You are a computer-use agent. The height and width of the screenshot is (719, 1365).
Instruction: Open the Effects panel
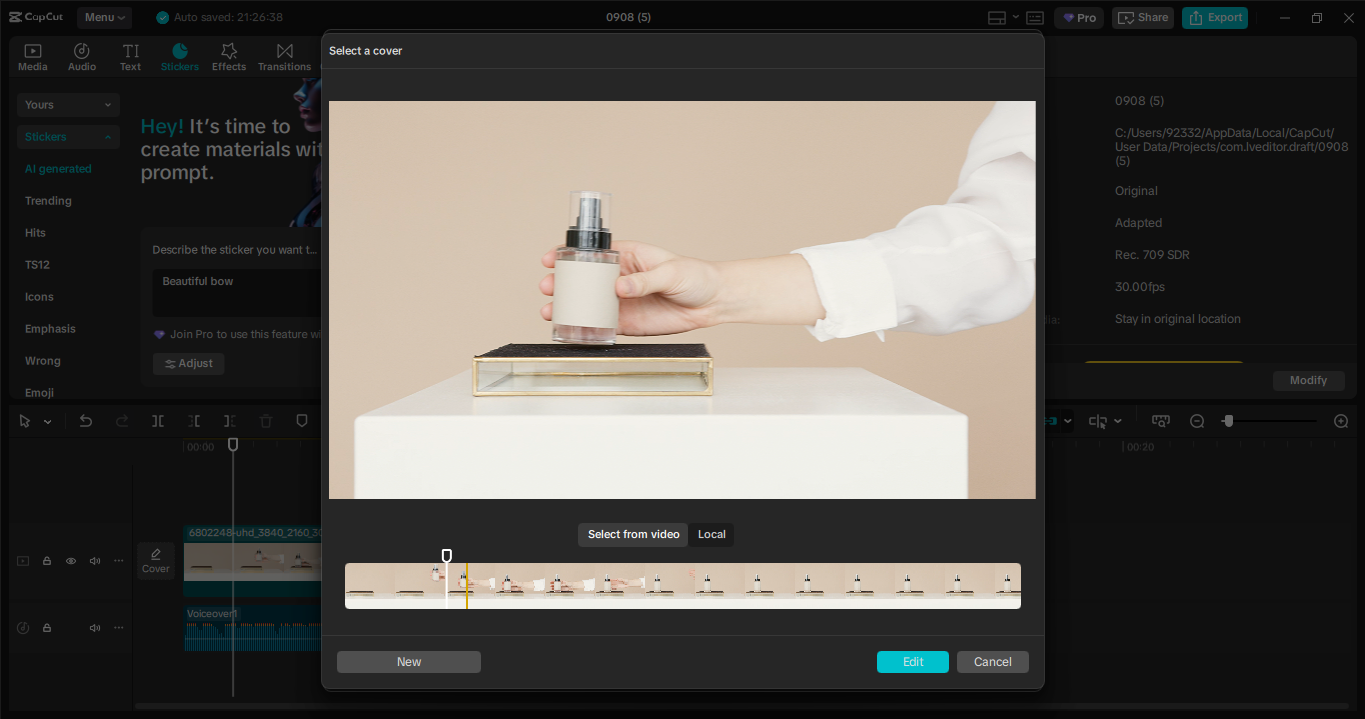pos(228,57)
